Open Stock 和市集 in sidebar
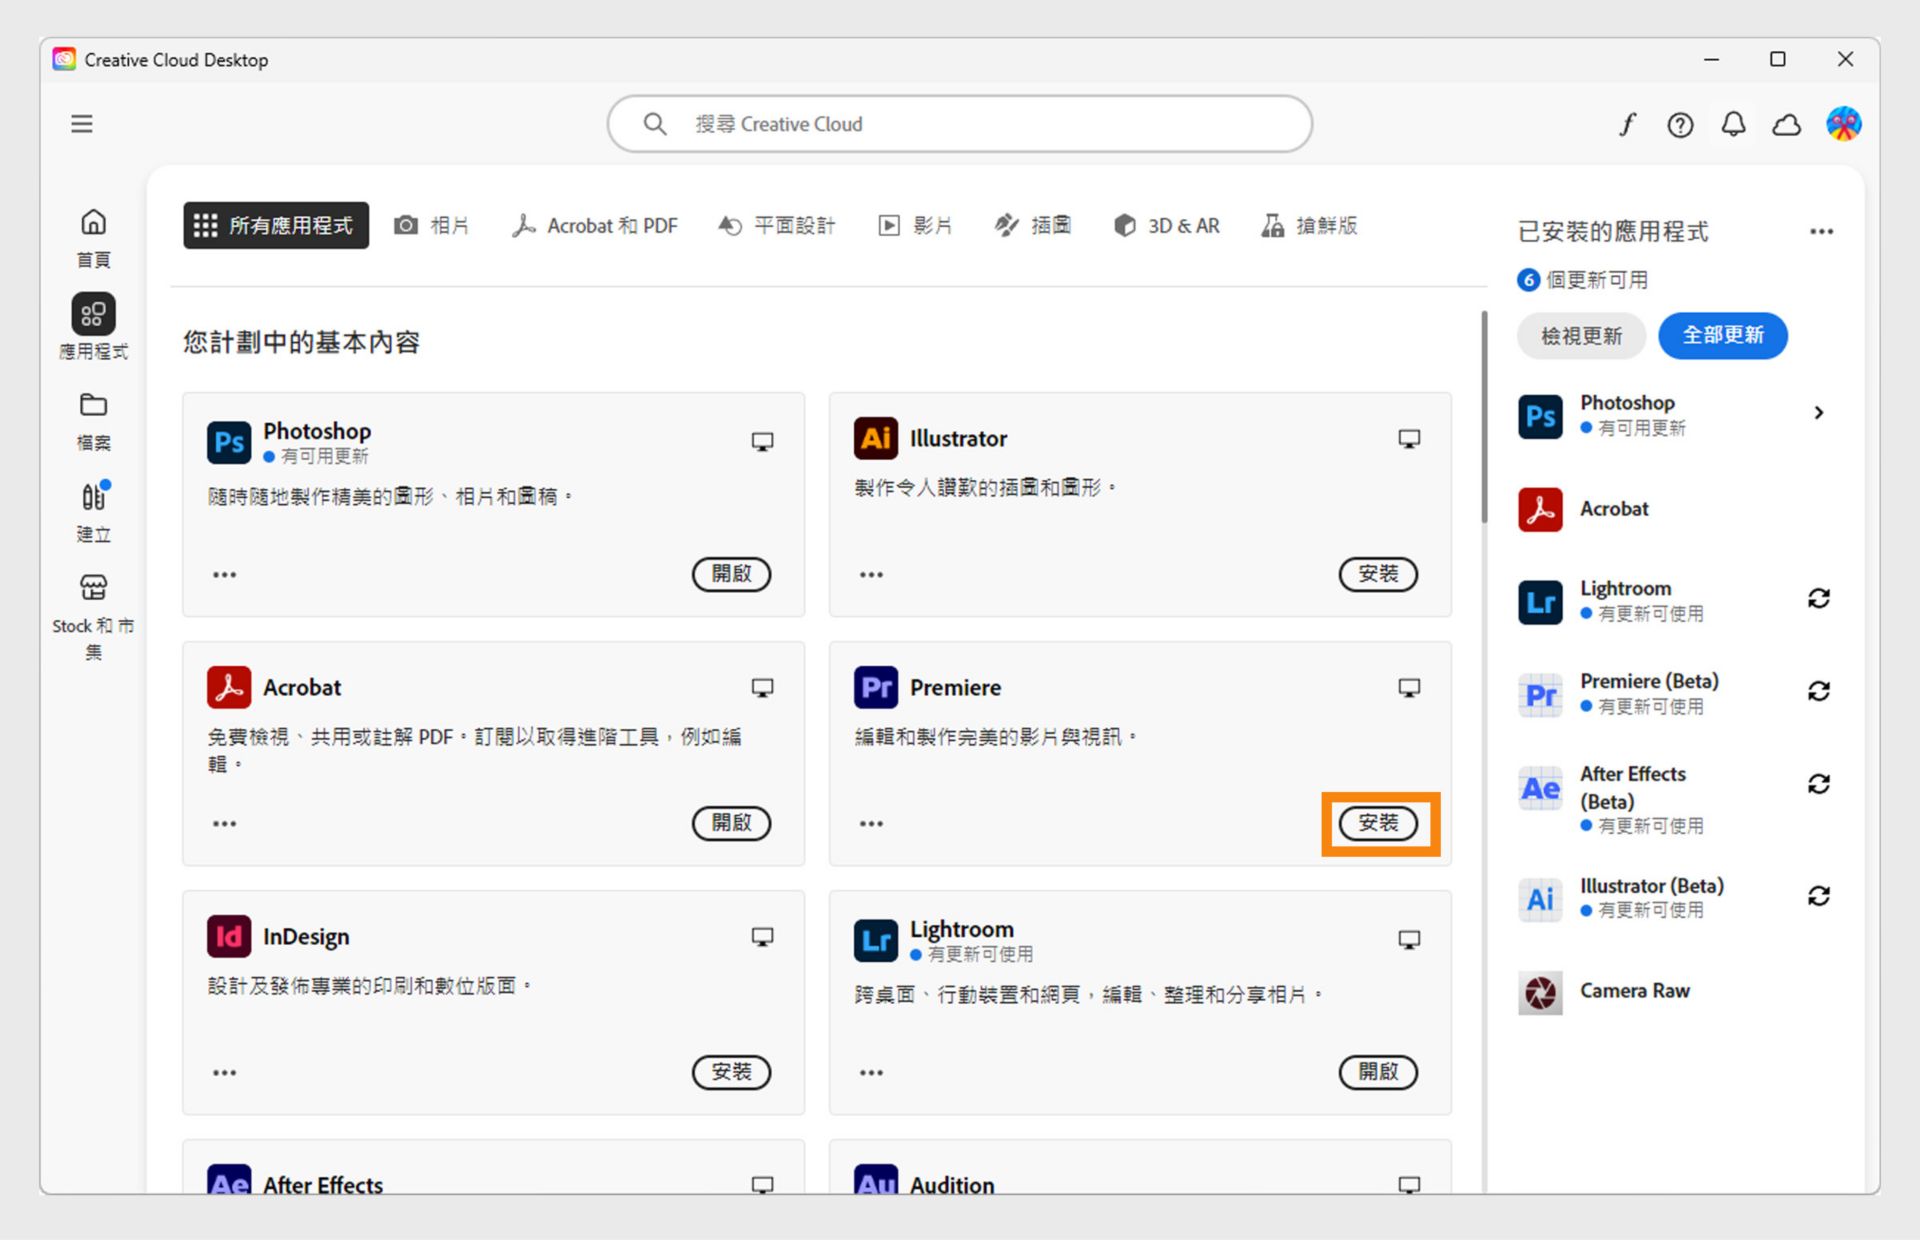 tap(94, 618)
